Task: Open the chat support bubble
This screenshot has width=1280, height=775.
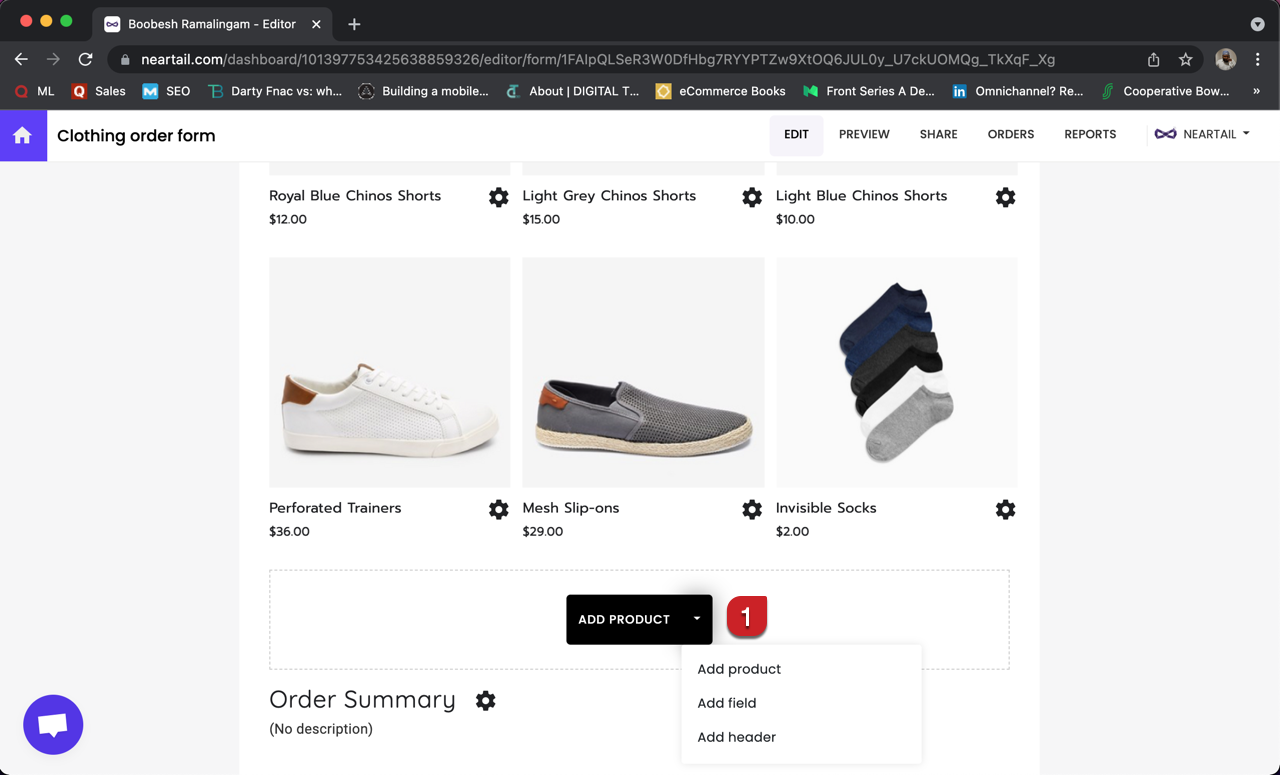Action: coord(53,725)
